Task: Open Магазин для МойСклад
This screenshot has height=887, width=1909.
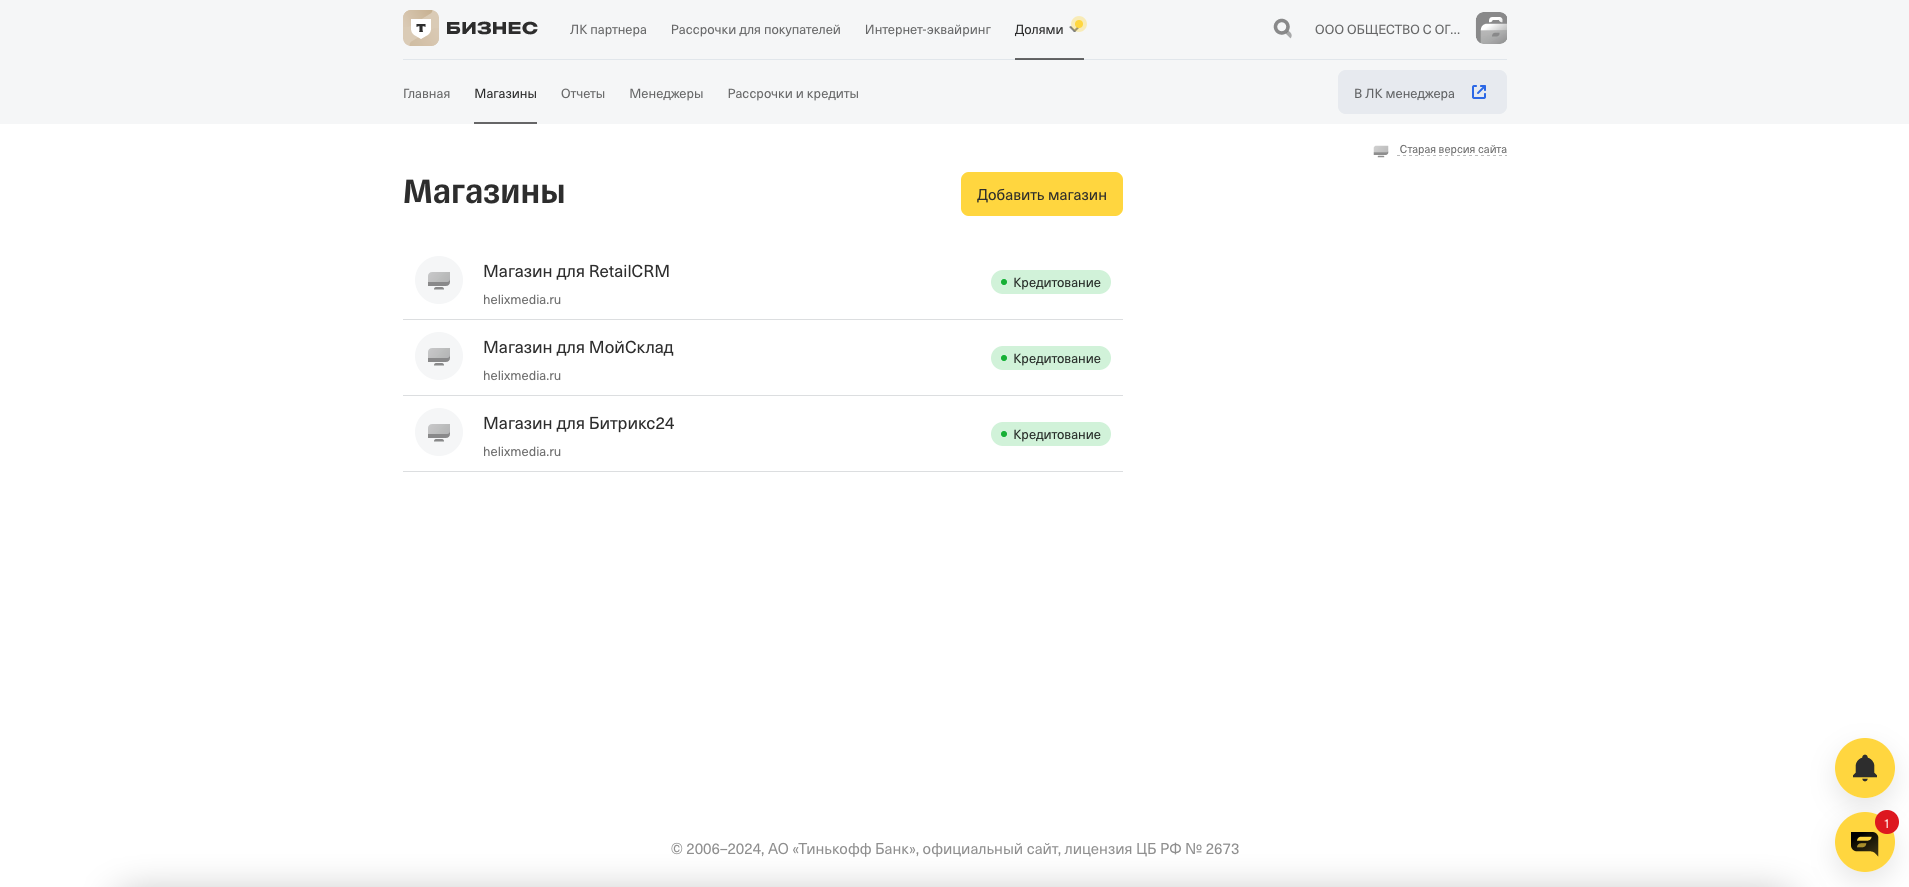Action: coord(578,347)
